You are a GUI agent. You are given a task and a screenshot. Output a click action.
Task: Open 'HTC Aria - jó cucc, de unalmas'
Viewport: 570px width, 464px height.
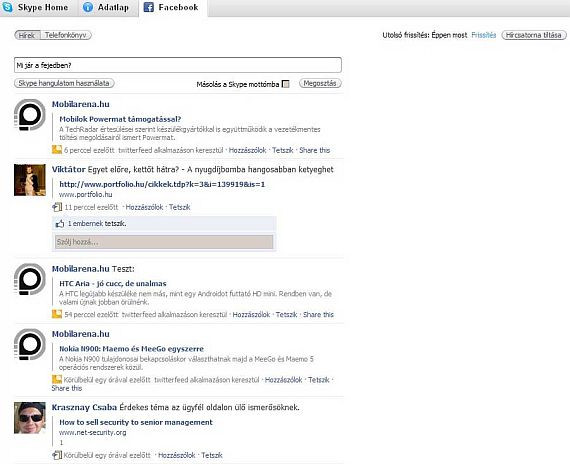(113, 284)
